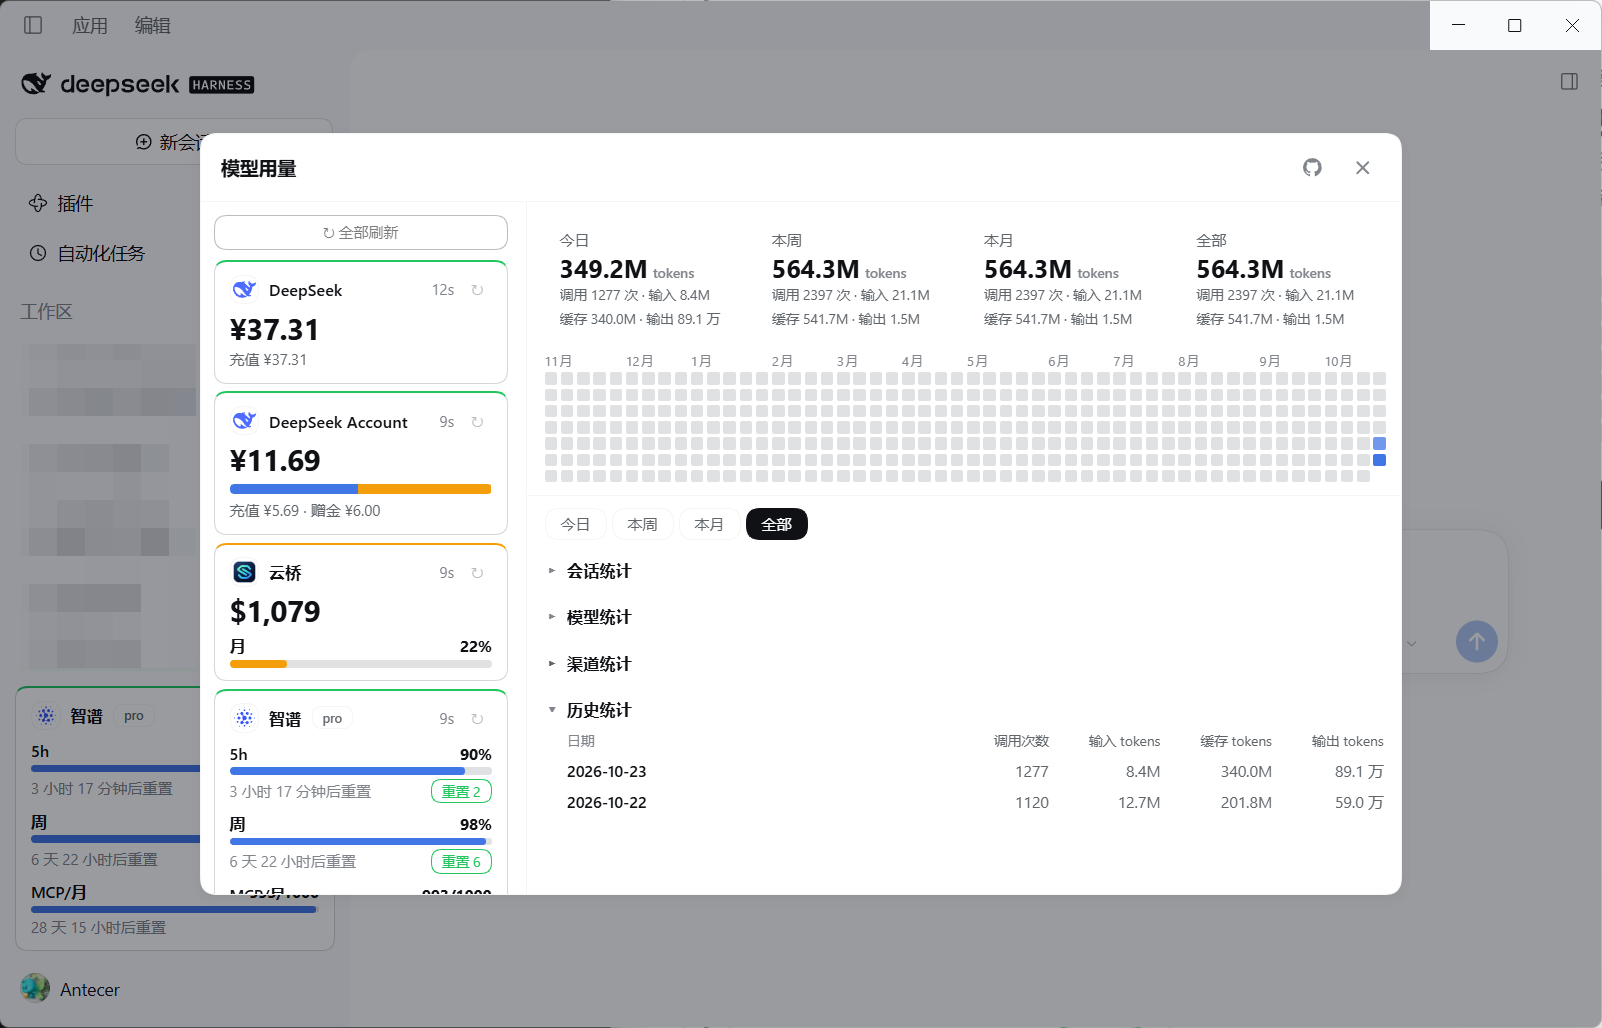Click ¥11.69 balance on DeepSeek Account
The width and height of the screenshot is (1602, 1028).
tap(275, 461)
